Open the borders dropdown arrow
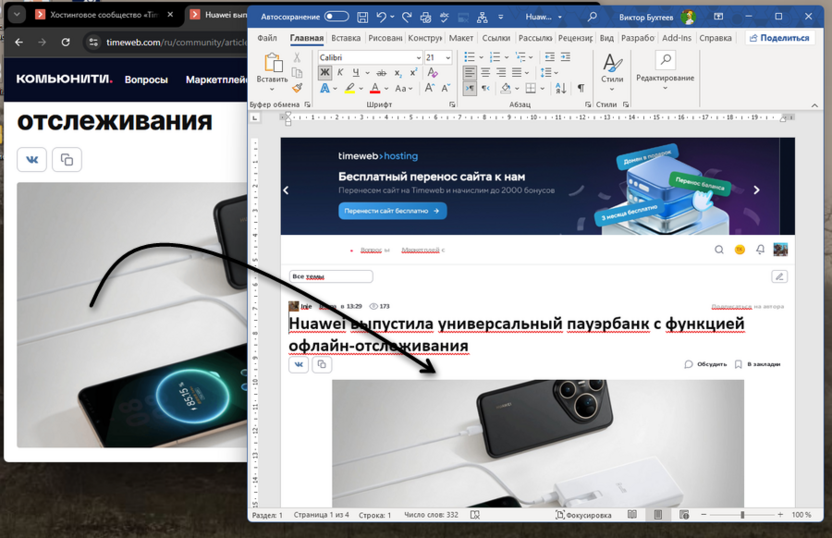 [x=542, y=89]
